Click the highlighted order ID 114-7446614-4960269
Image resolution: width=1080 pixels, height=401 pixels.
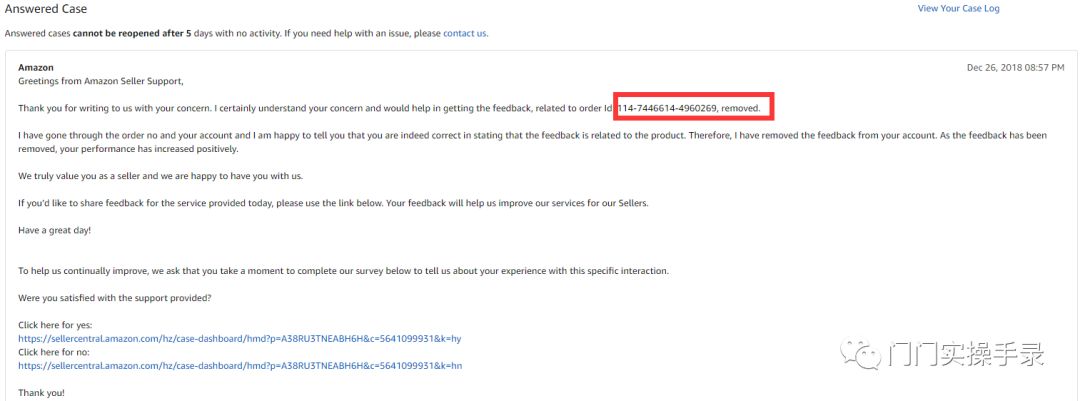[668, 107]
